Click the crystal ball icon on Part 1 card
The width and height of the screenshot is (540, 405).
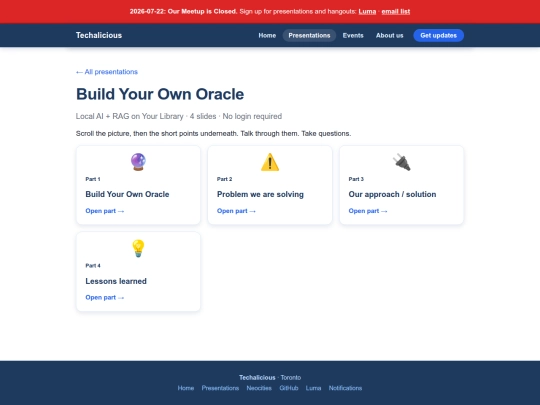point(138,162)
